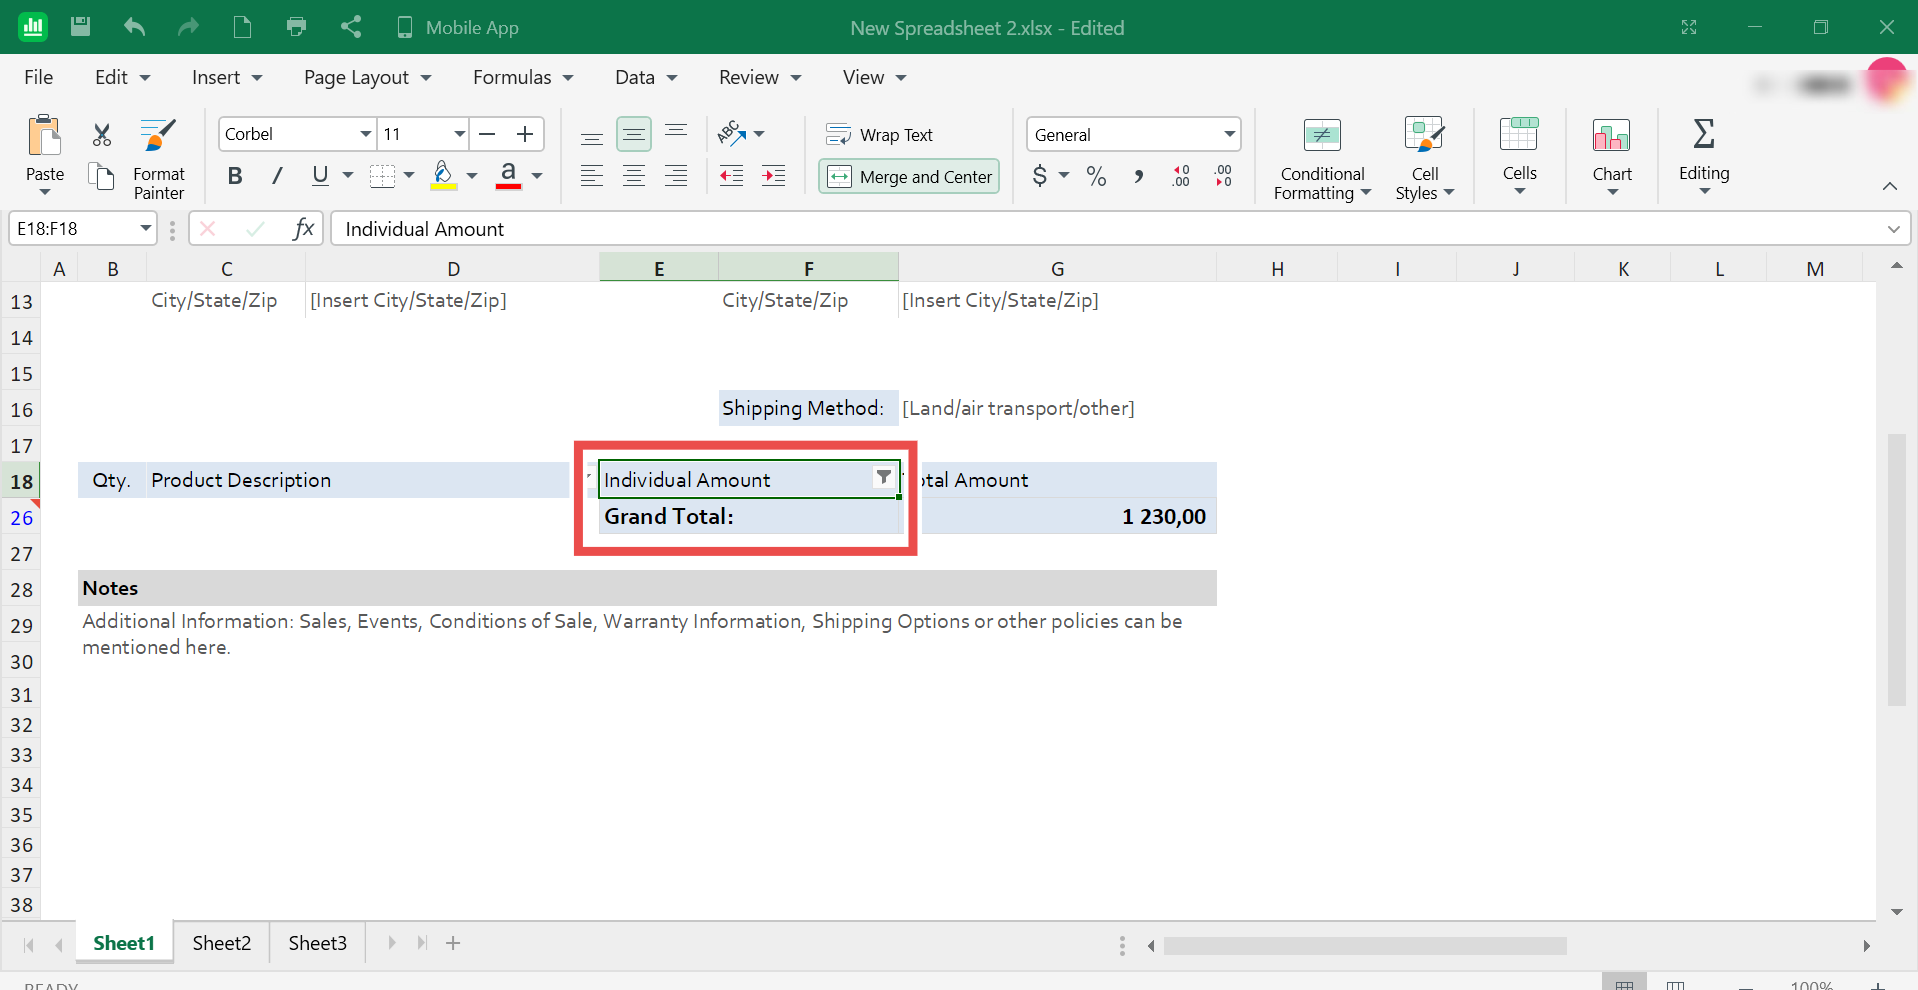Open underline style dropdown arrow

[x=348, y=176]
